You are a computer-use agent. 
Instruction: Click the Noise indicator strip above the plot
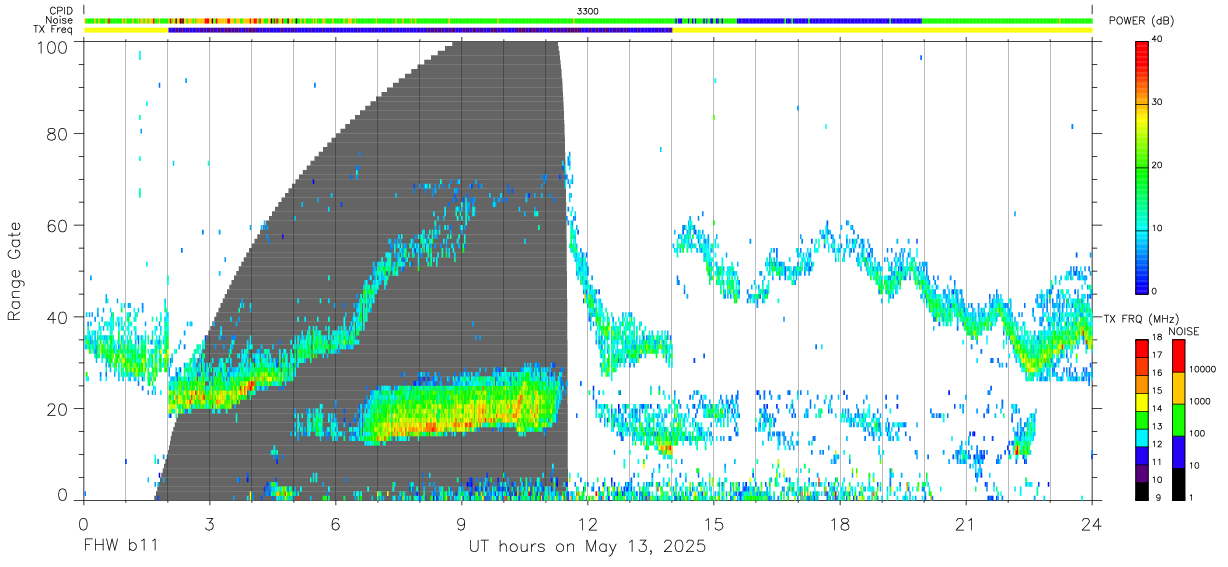point(588,20)
